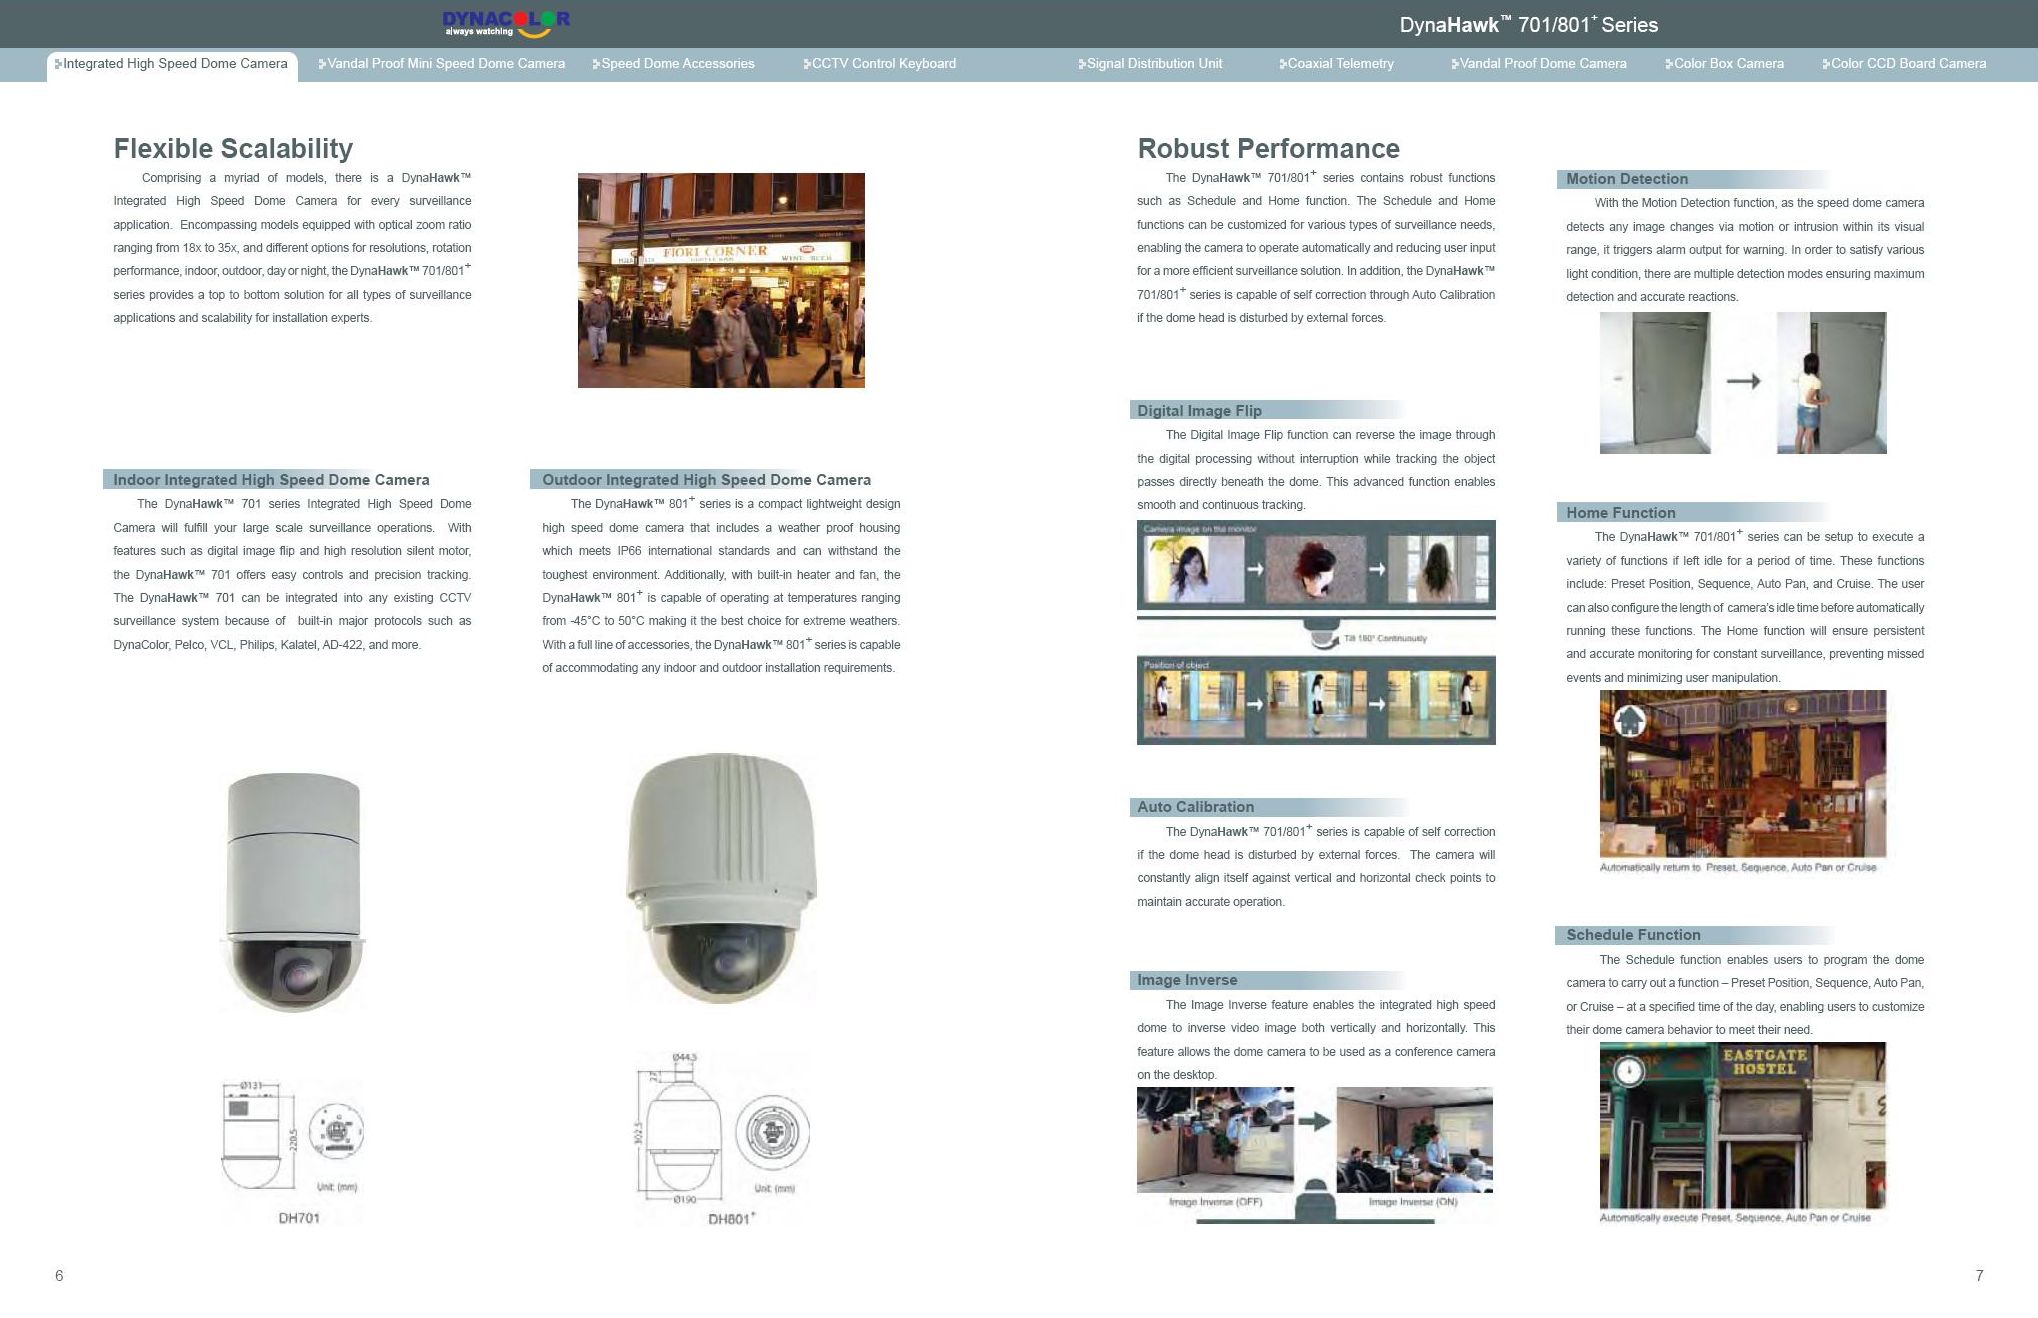Click the arrow between Image Inverse photos
2038x1318 pixels.
[1314, 1121]
